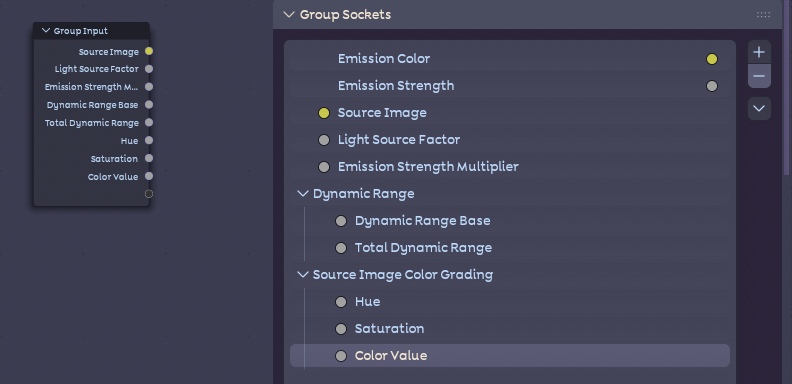Select Light Source Factor in socket list
The height and width of the screenshot is (384, 792).
[510, 140]
